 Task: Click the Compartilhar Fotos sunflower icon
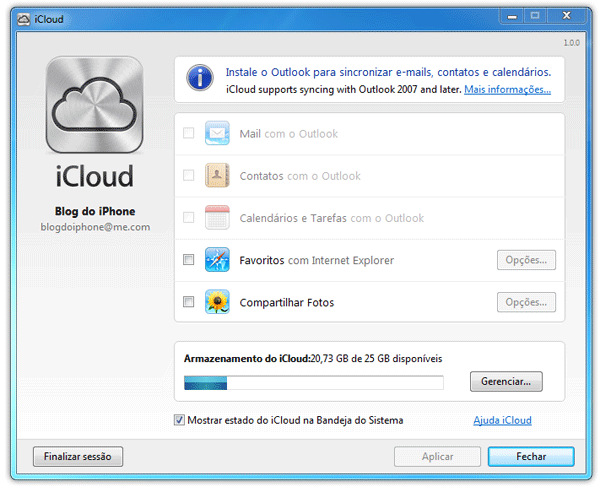[x=217, y=301]
